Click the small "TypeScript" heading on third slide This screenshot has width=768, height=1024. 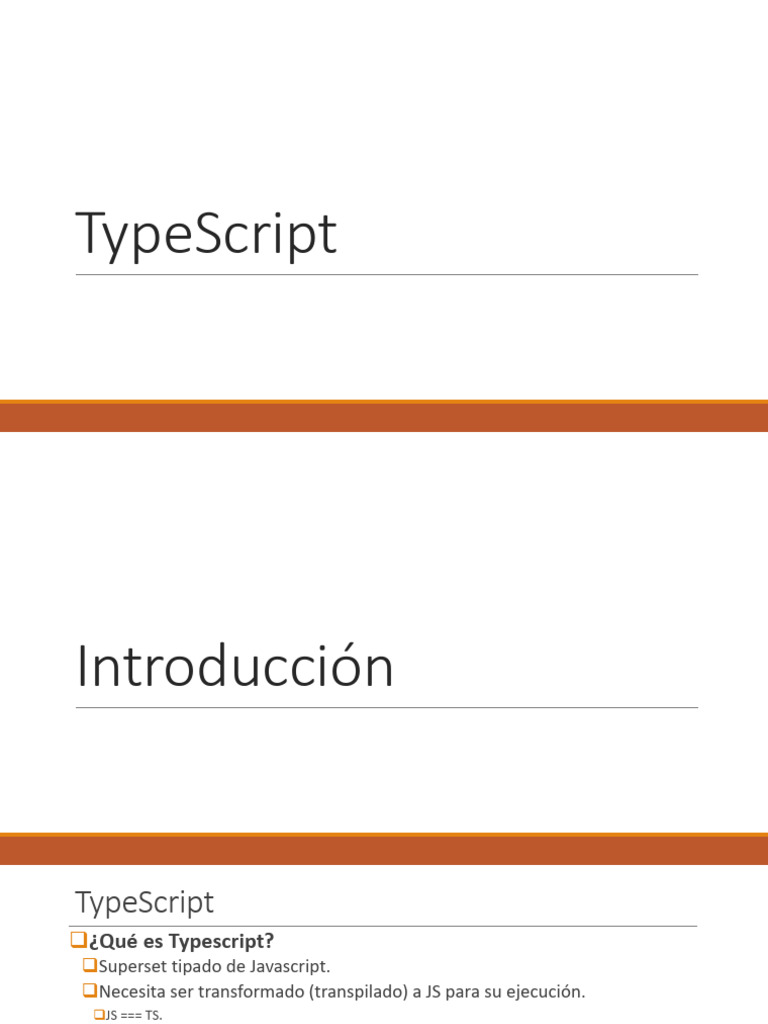144,902
